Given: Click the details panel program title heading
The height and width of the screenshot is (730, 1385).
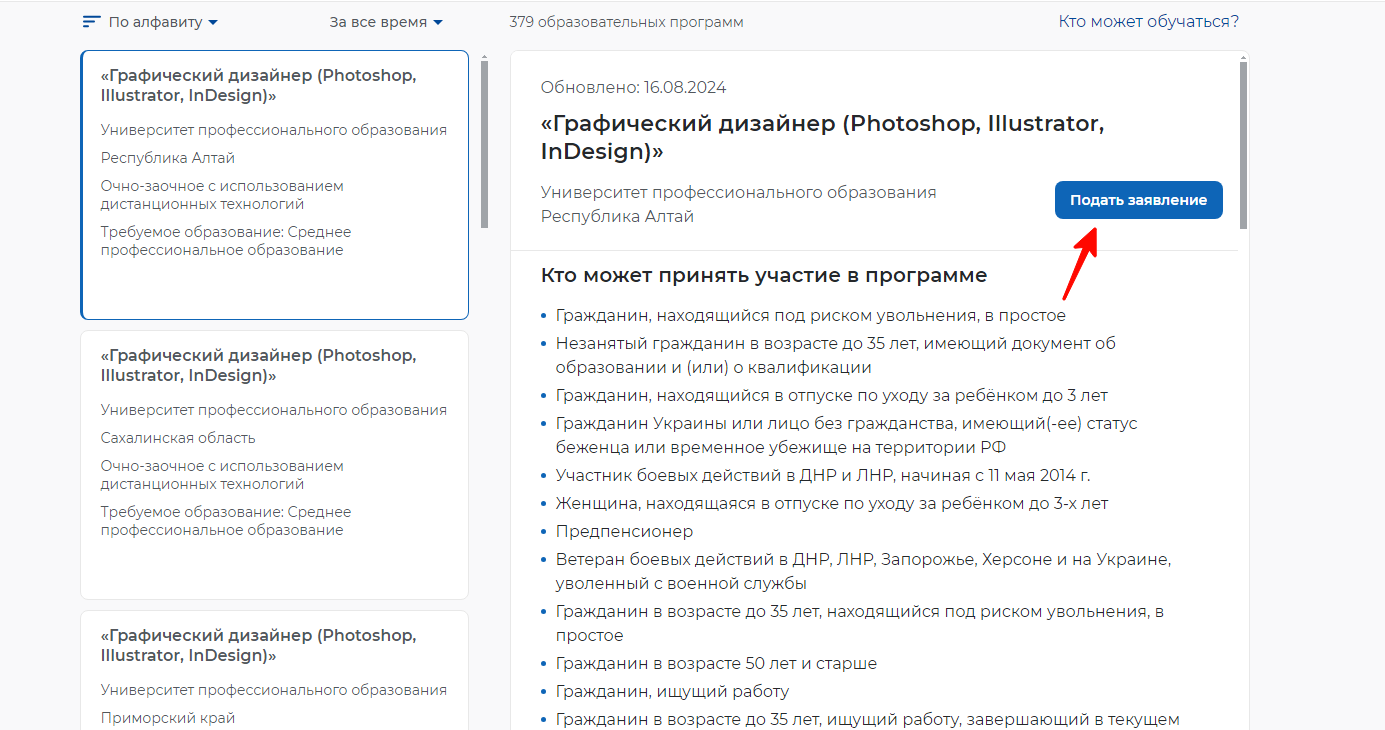Looking at the screenshot, I should [x=822, y=138].
